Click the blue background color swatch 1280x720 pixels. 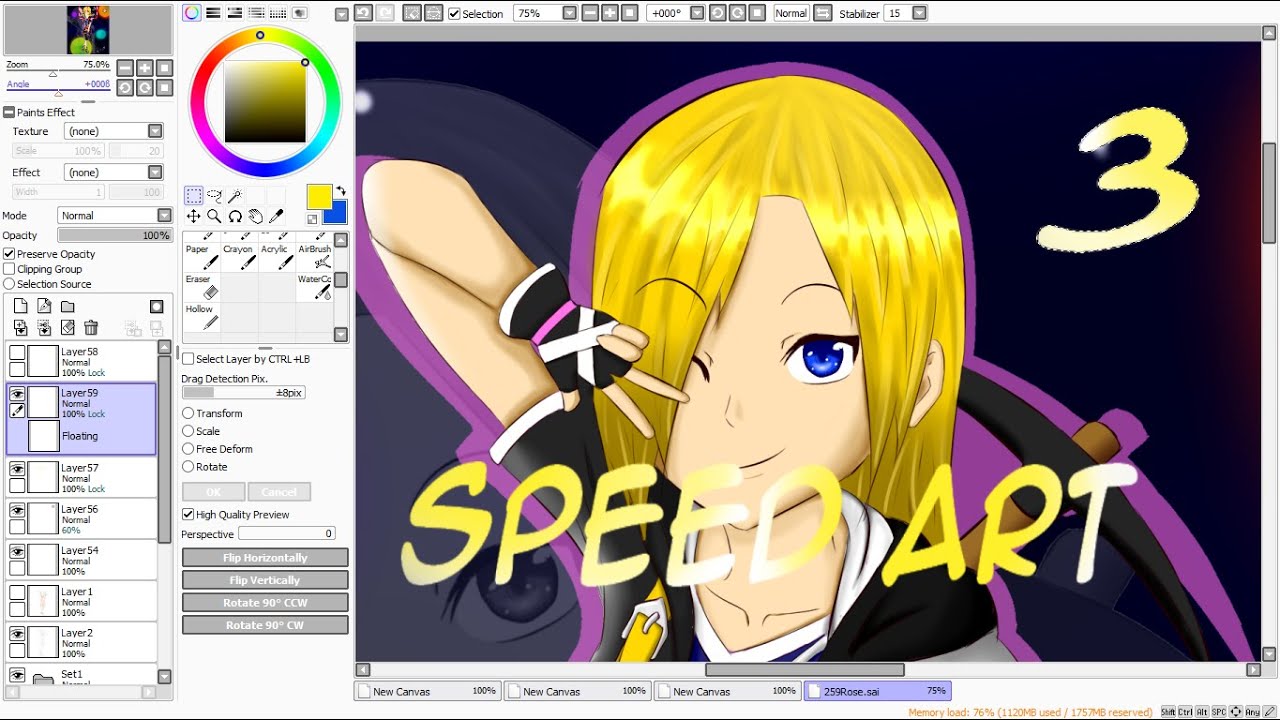[338, 213]
